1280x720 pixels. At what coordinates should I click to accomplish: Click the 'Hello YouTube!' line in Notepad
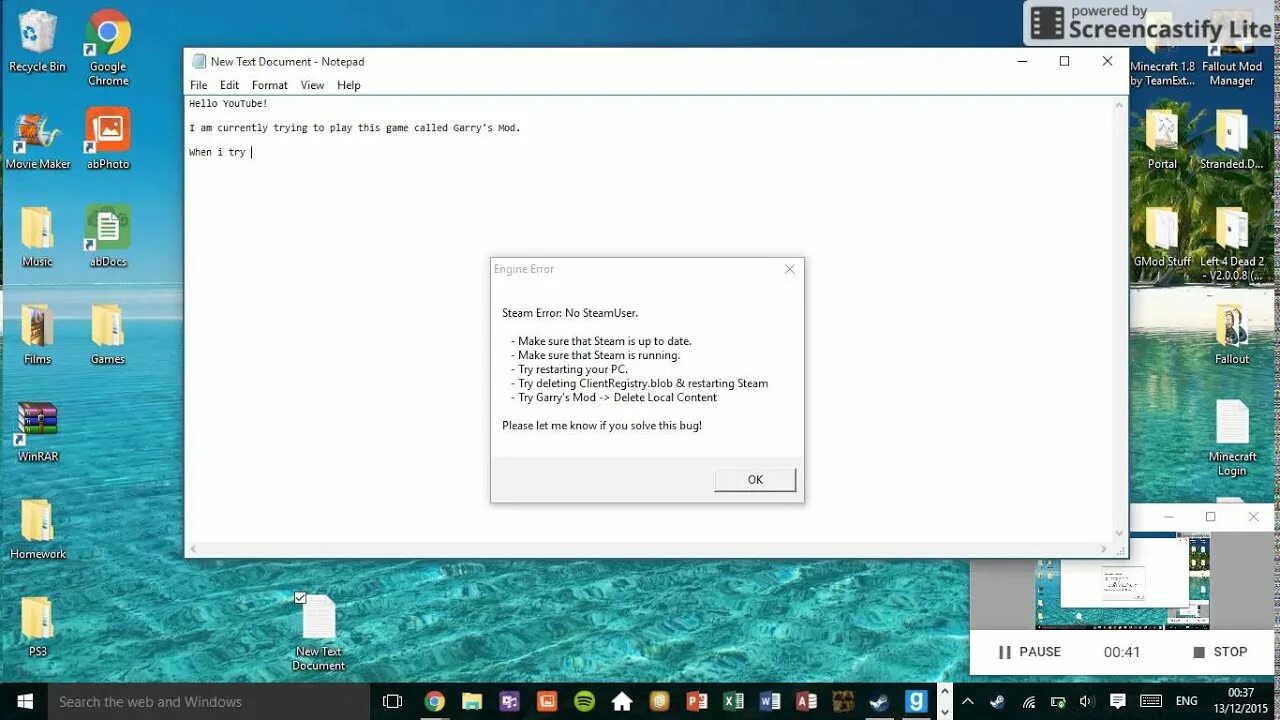229,103
